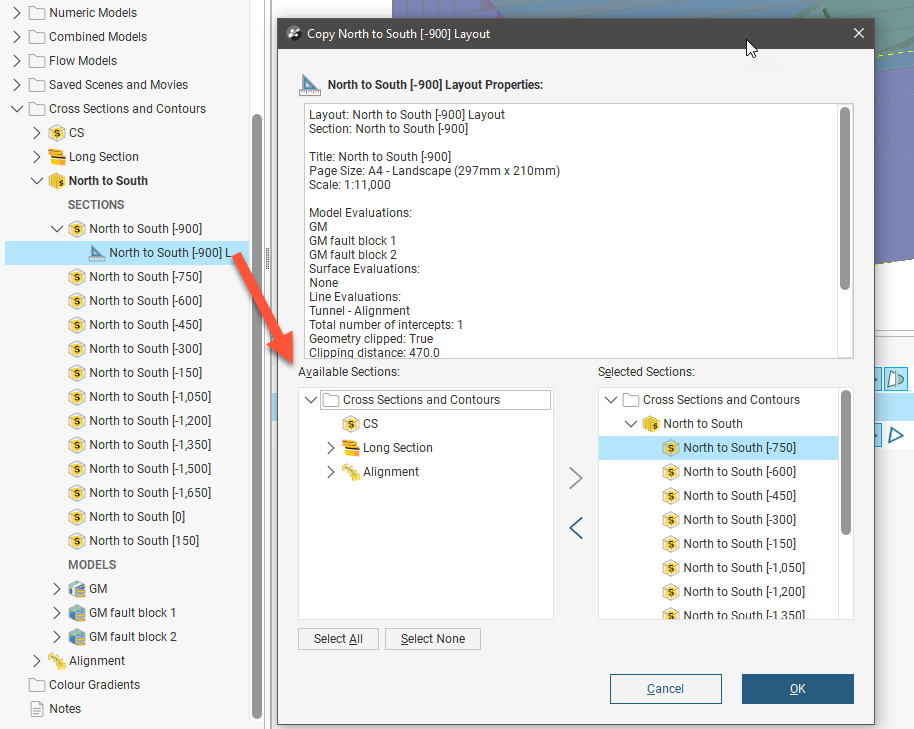Click the Long Section icon in Available Sections

(x=350, y=448)
